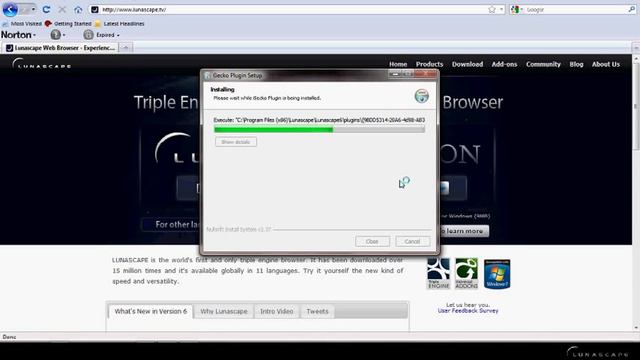Click the Norton round status icon
640x360 pixels.
tap(56, 35)
